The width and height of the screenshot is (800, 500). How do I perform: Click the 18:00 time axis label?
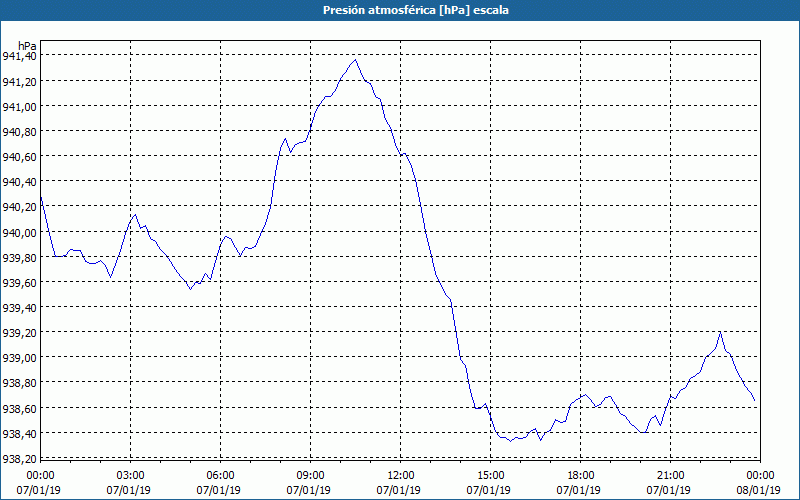click(580, 476)
